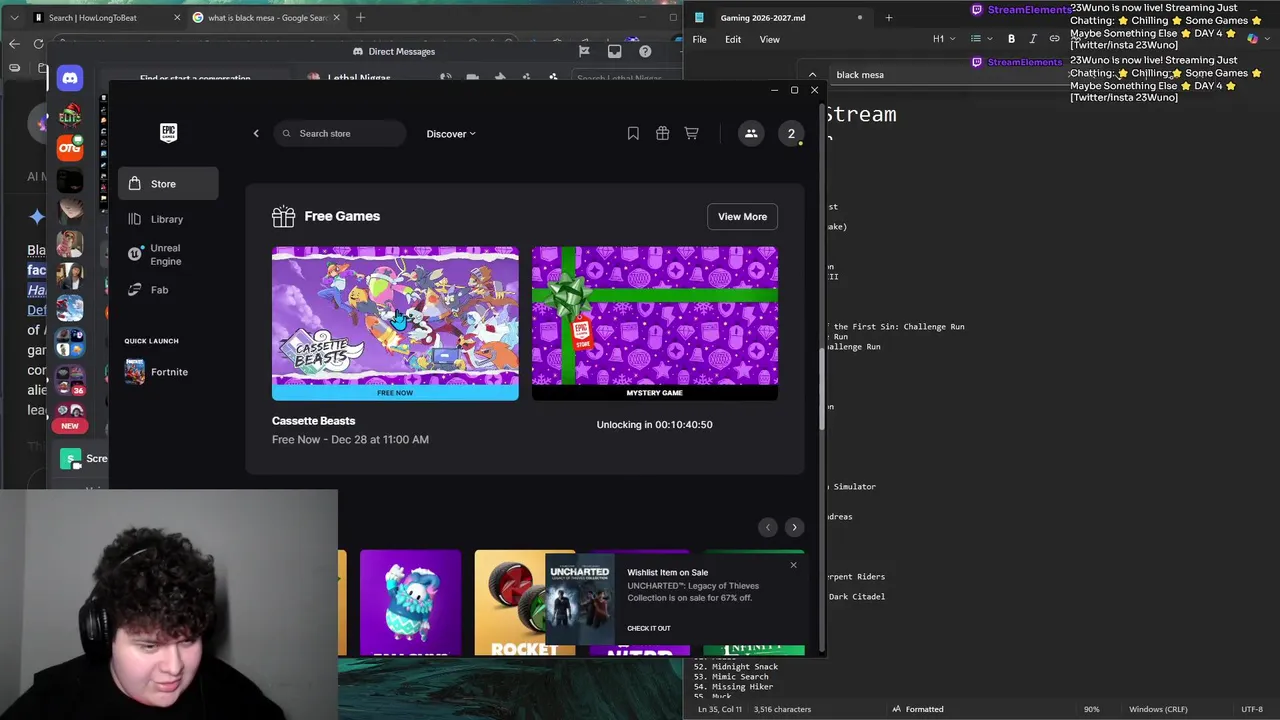1280x720 pixels.
Task: Show the previous carousel items arrow
Action: [768, 527]
